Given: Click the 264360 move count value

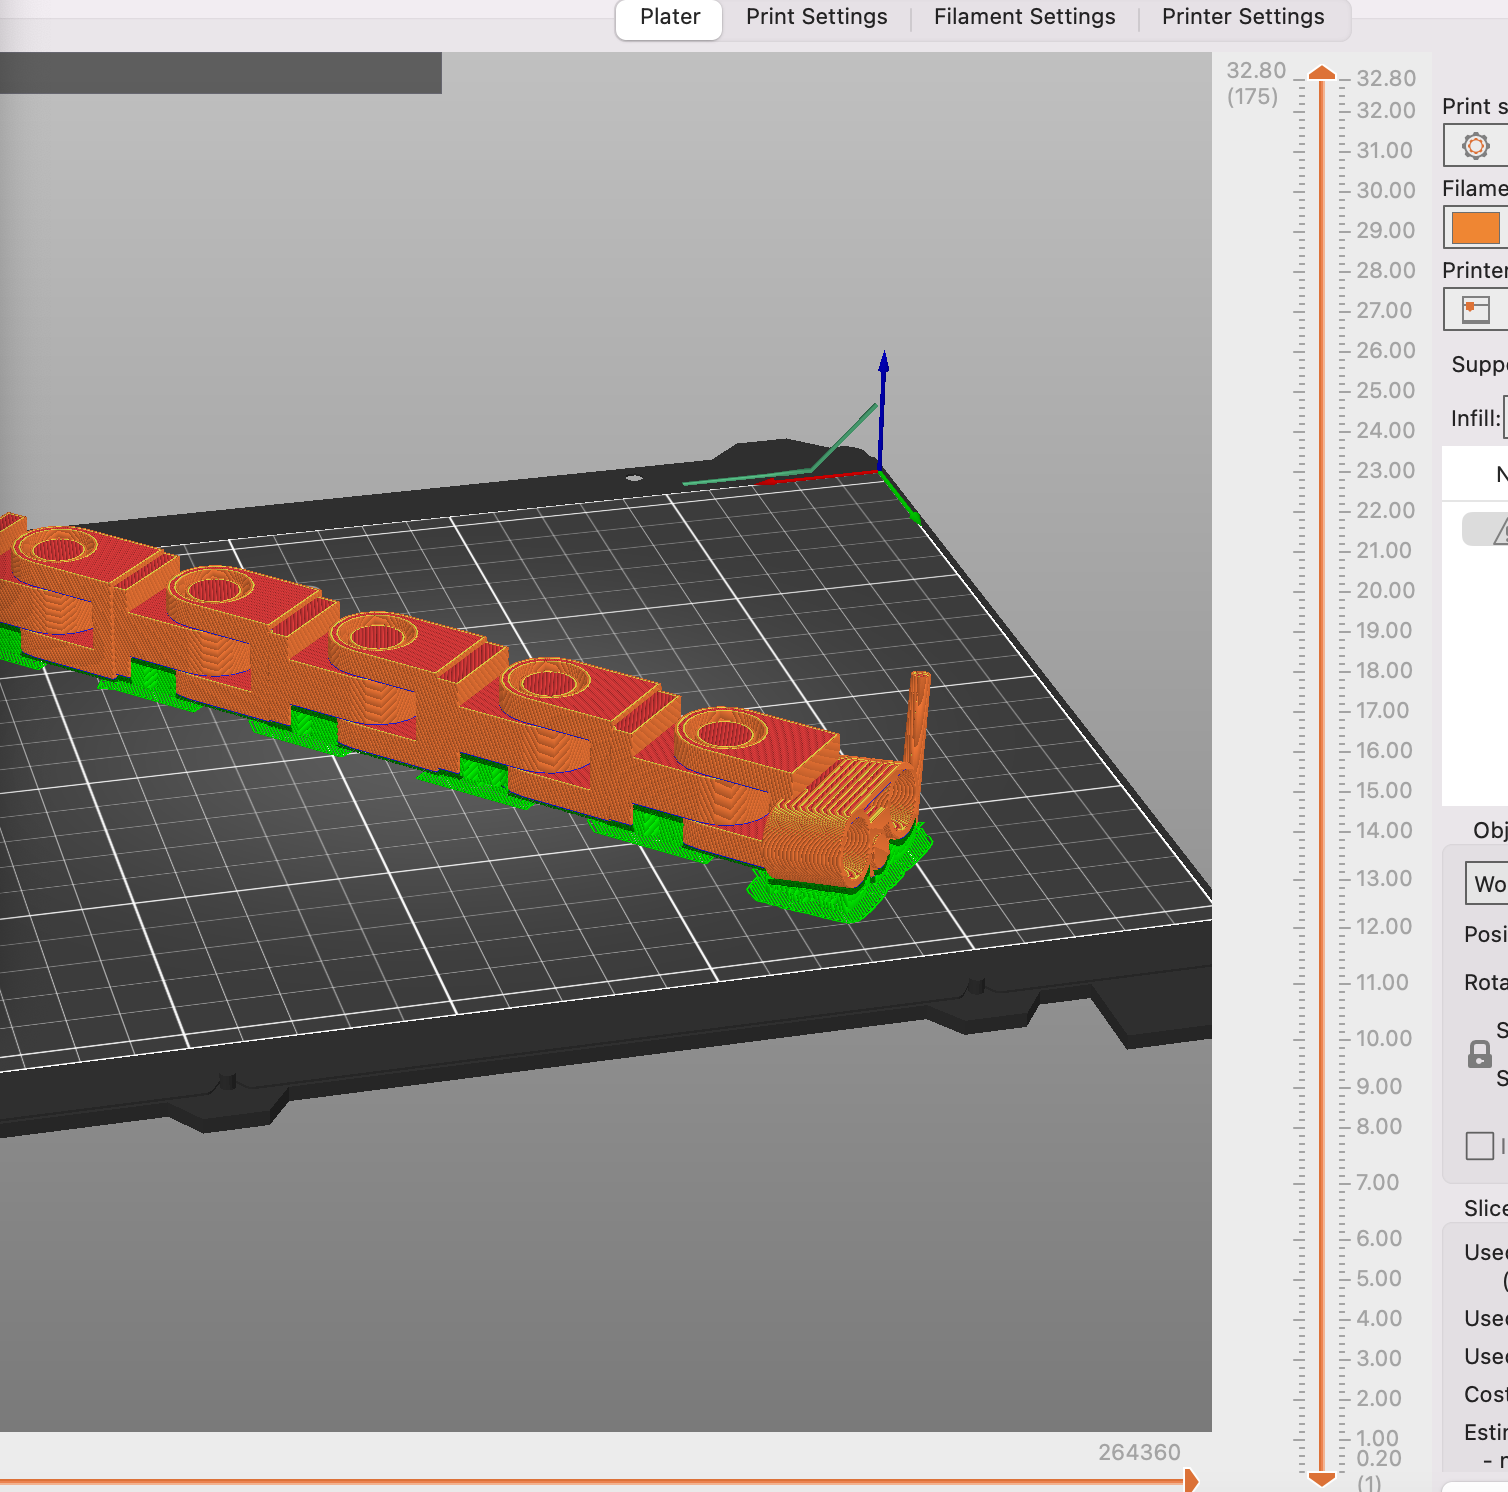Looking at the screenshot, I should pyautogui.click(x=1139, y=1452).
